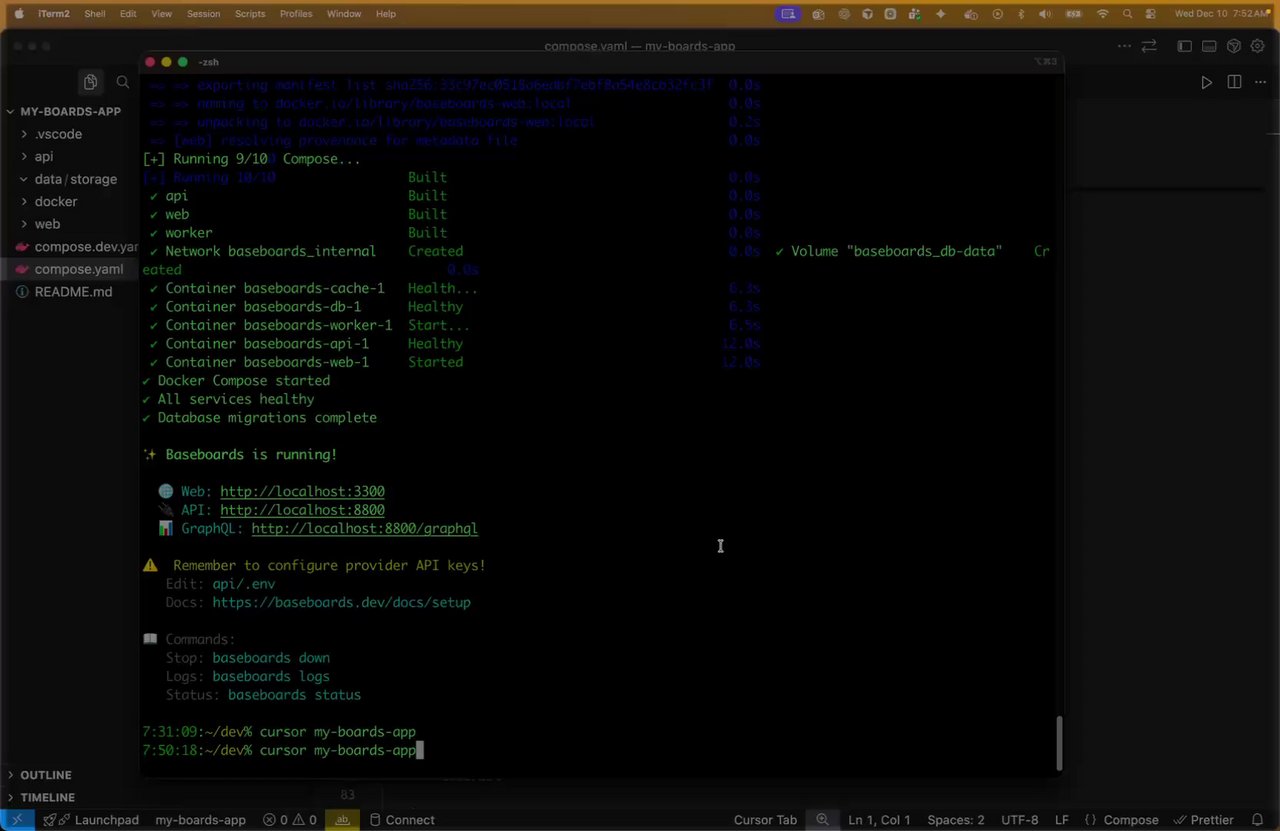Run the file with the play icon
This screenshot has width=1280, height=831.
click(1206, 83)
